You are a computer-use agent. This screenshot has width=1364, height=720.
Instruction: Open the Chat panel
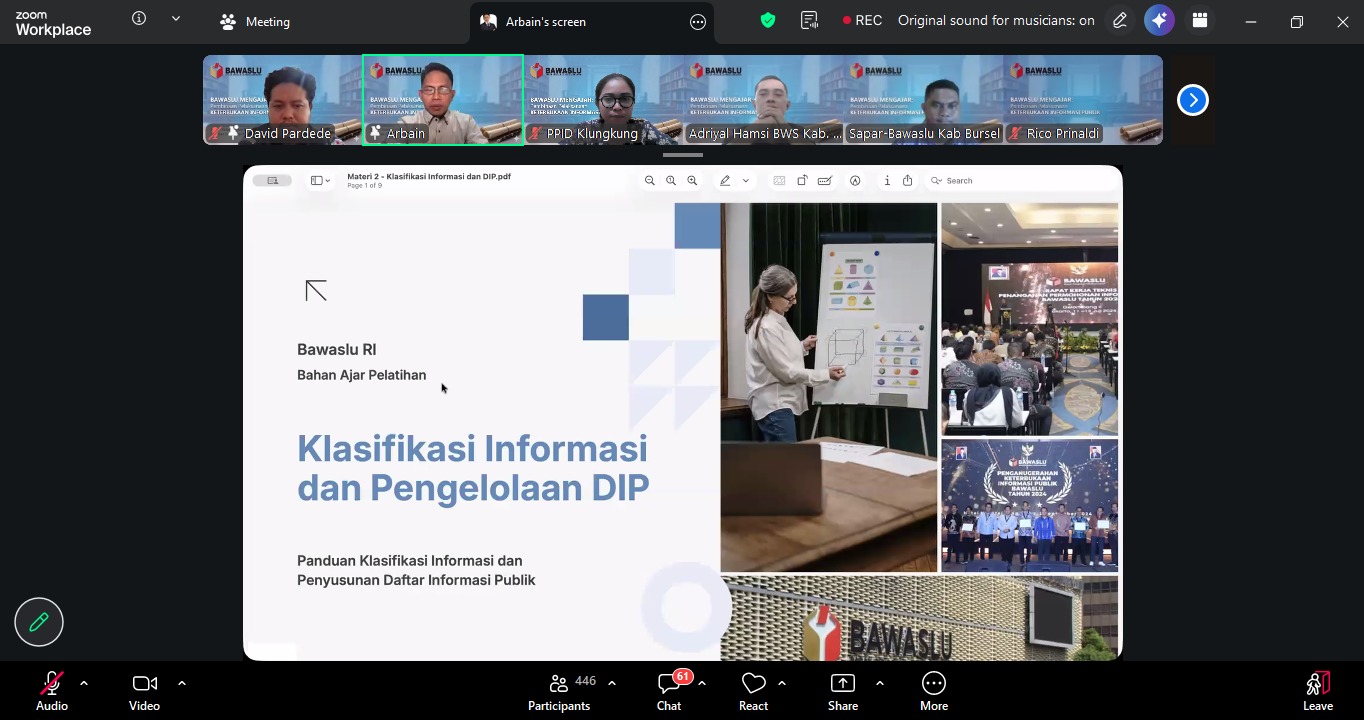point(670,691)
